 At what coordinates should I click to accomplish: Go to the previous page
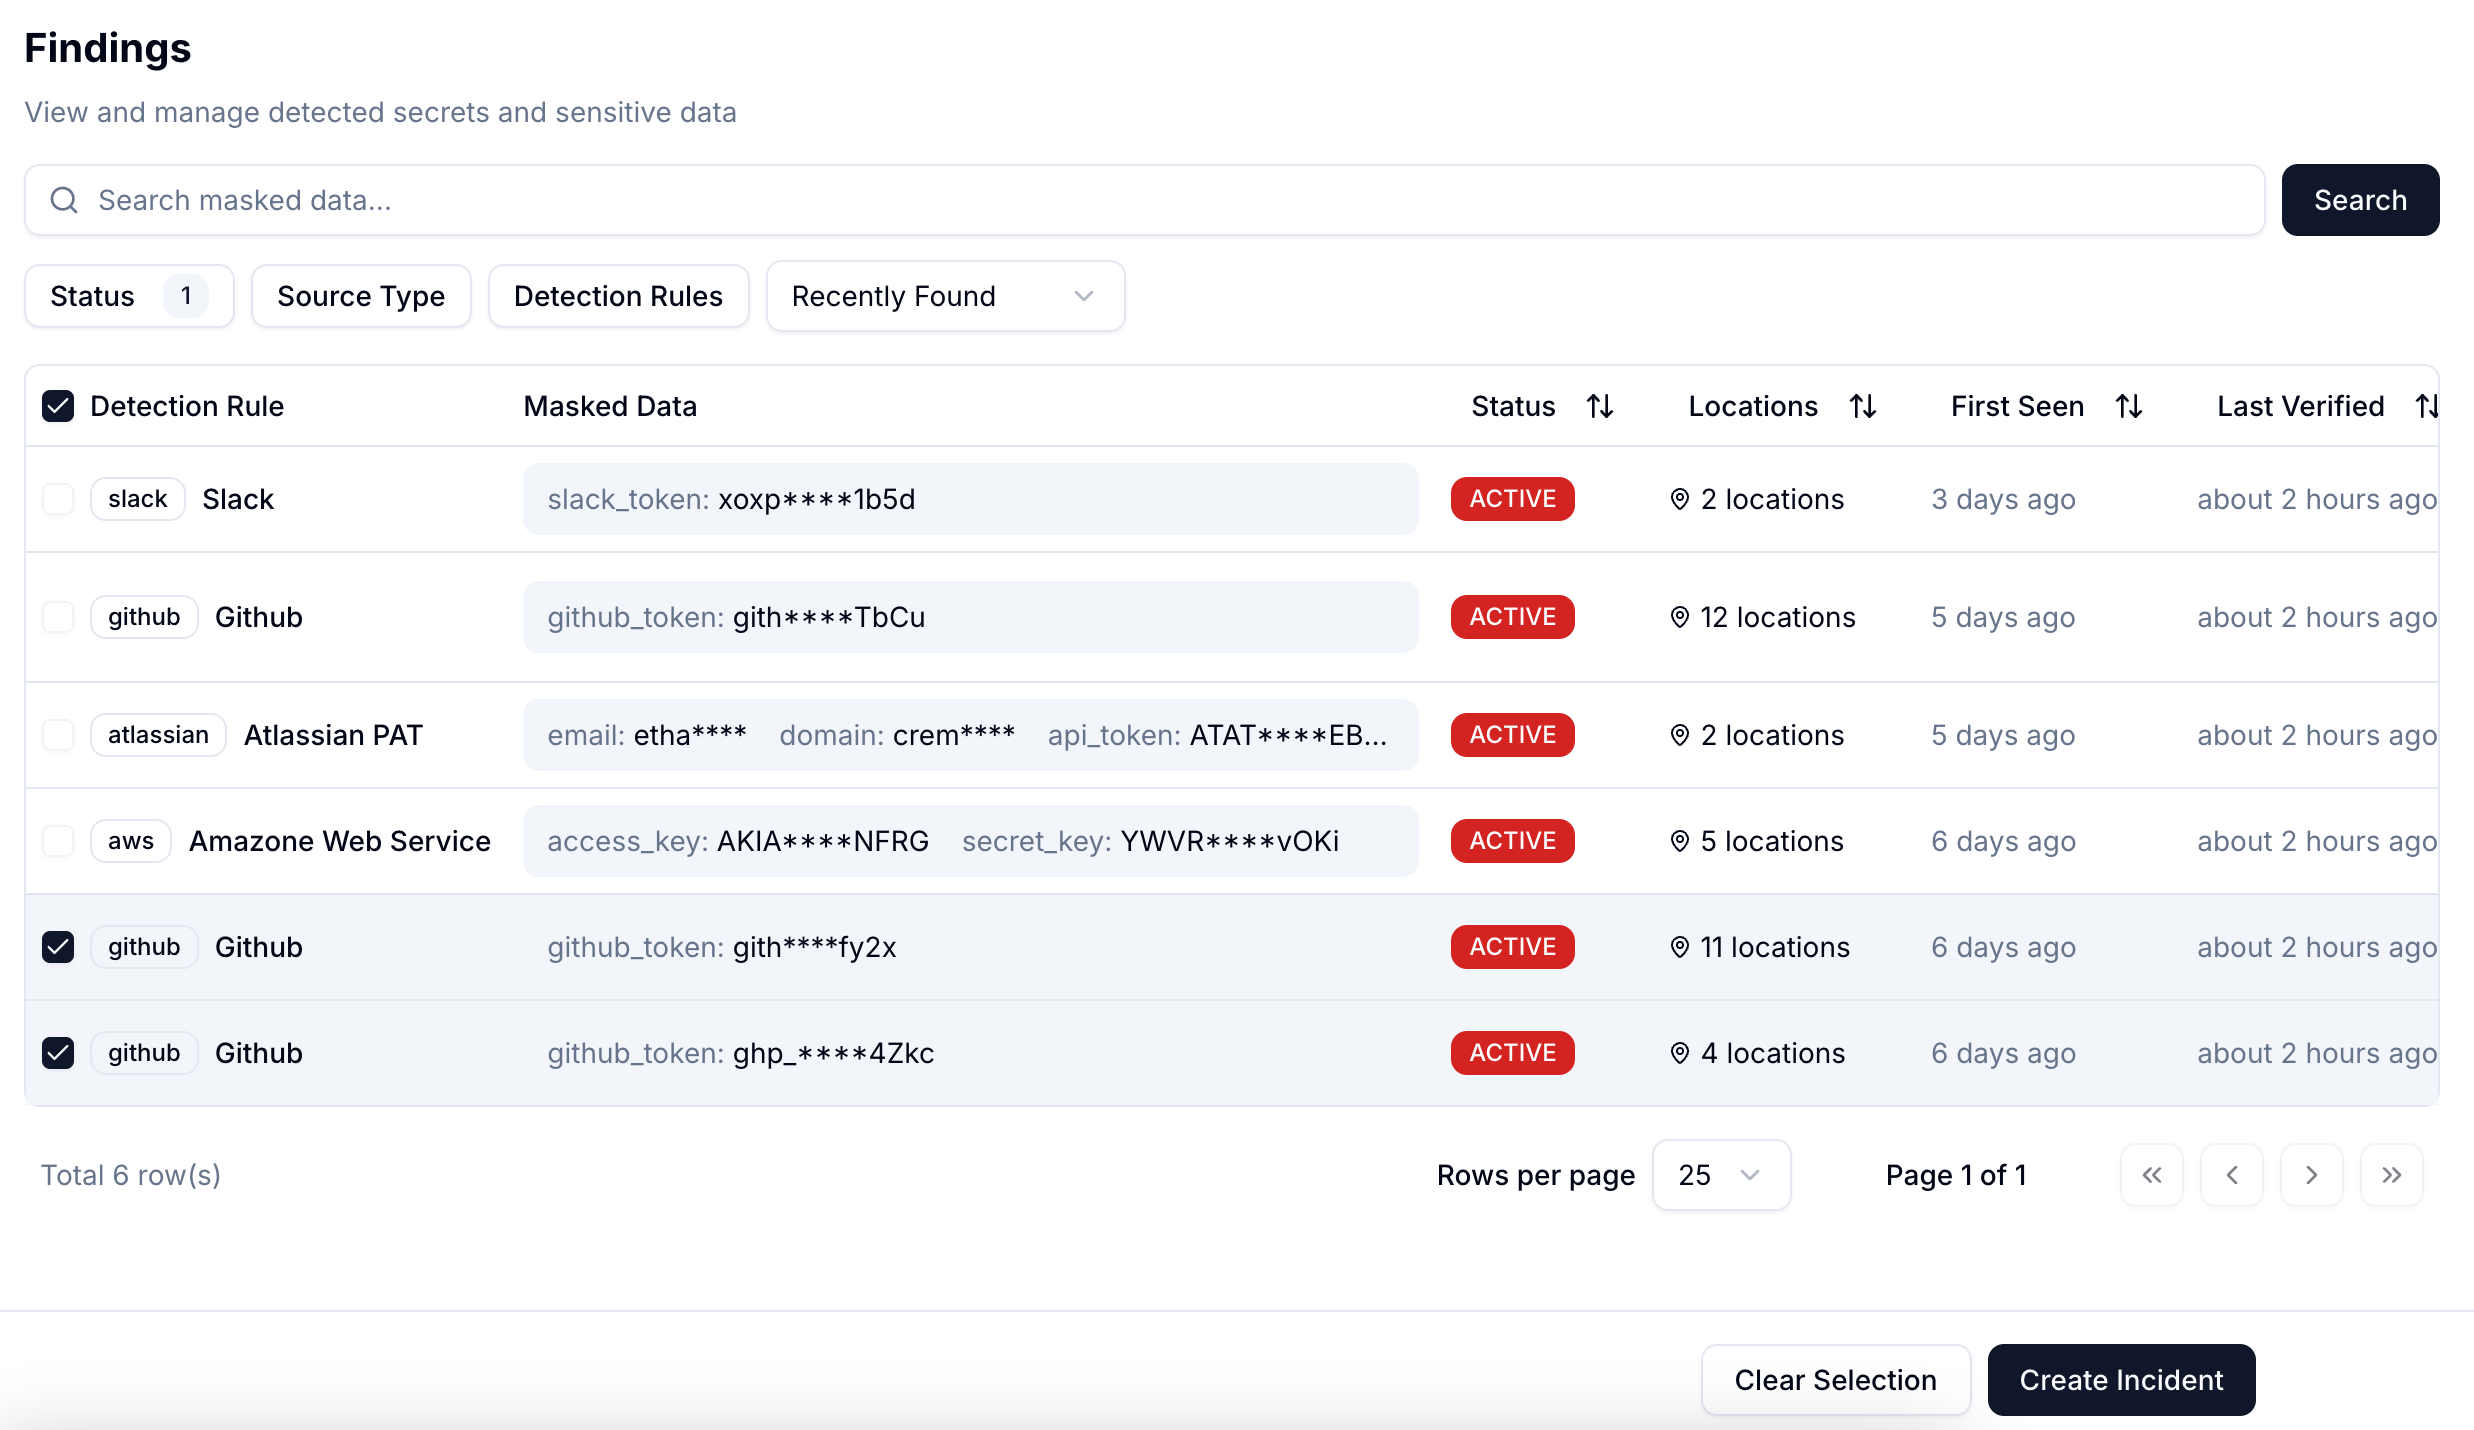(2231, 1175)
